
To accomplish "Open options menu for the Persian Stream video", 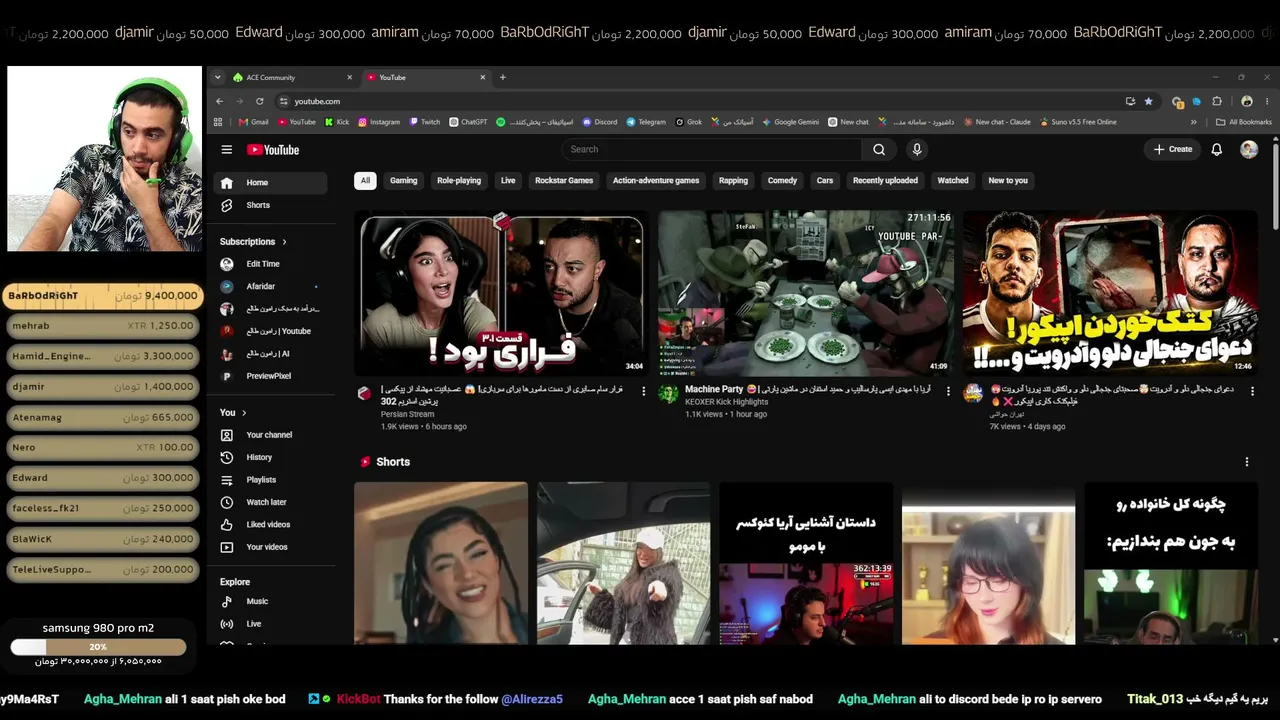I will click(x=643, y=391).
